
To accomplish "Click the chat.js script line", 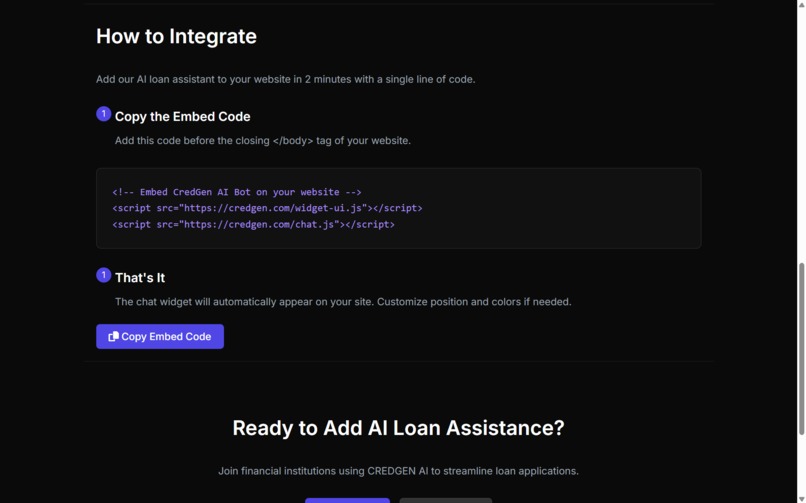I will (253, 225).
